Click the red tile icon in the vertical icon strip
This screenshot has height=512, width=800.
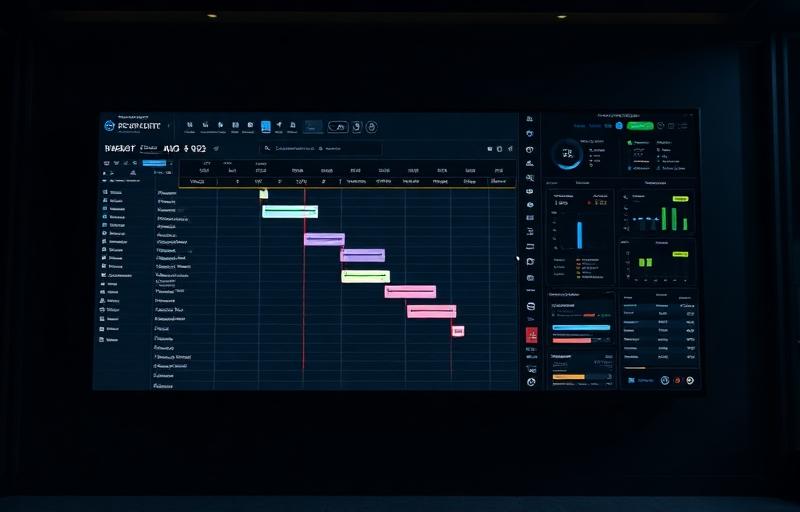coord(532,335)
